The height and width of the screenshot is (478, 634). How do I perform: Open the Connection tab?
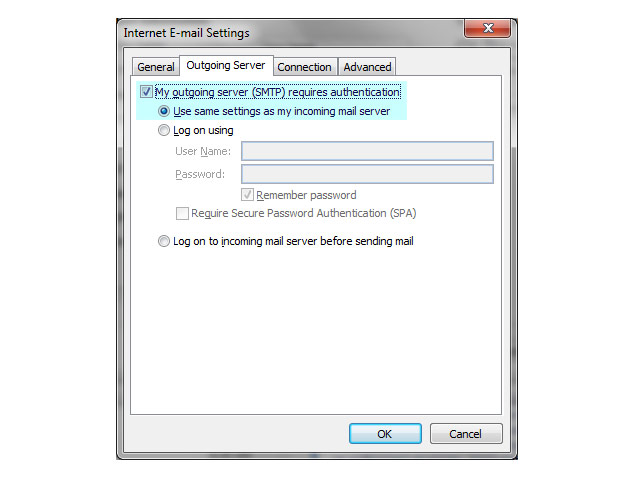304,67
